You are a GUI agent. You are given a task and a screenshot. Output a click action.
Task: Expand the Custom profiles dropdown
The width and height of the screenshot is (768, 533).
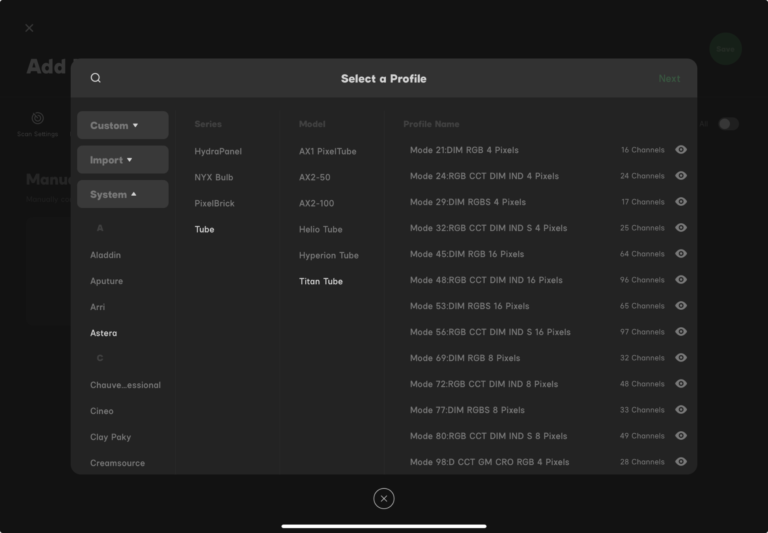pyautogui.click(x=122, y=125)
